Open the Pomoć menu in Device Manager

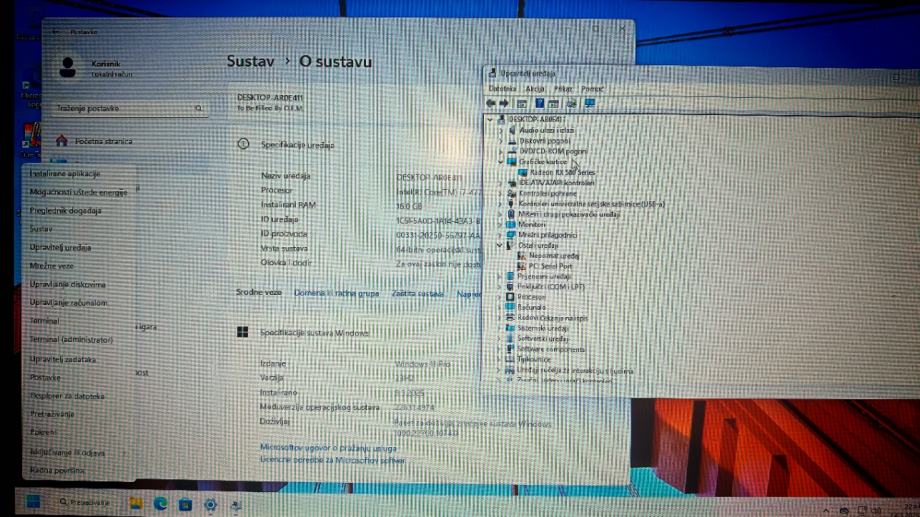coord(592,89)
